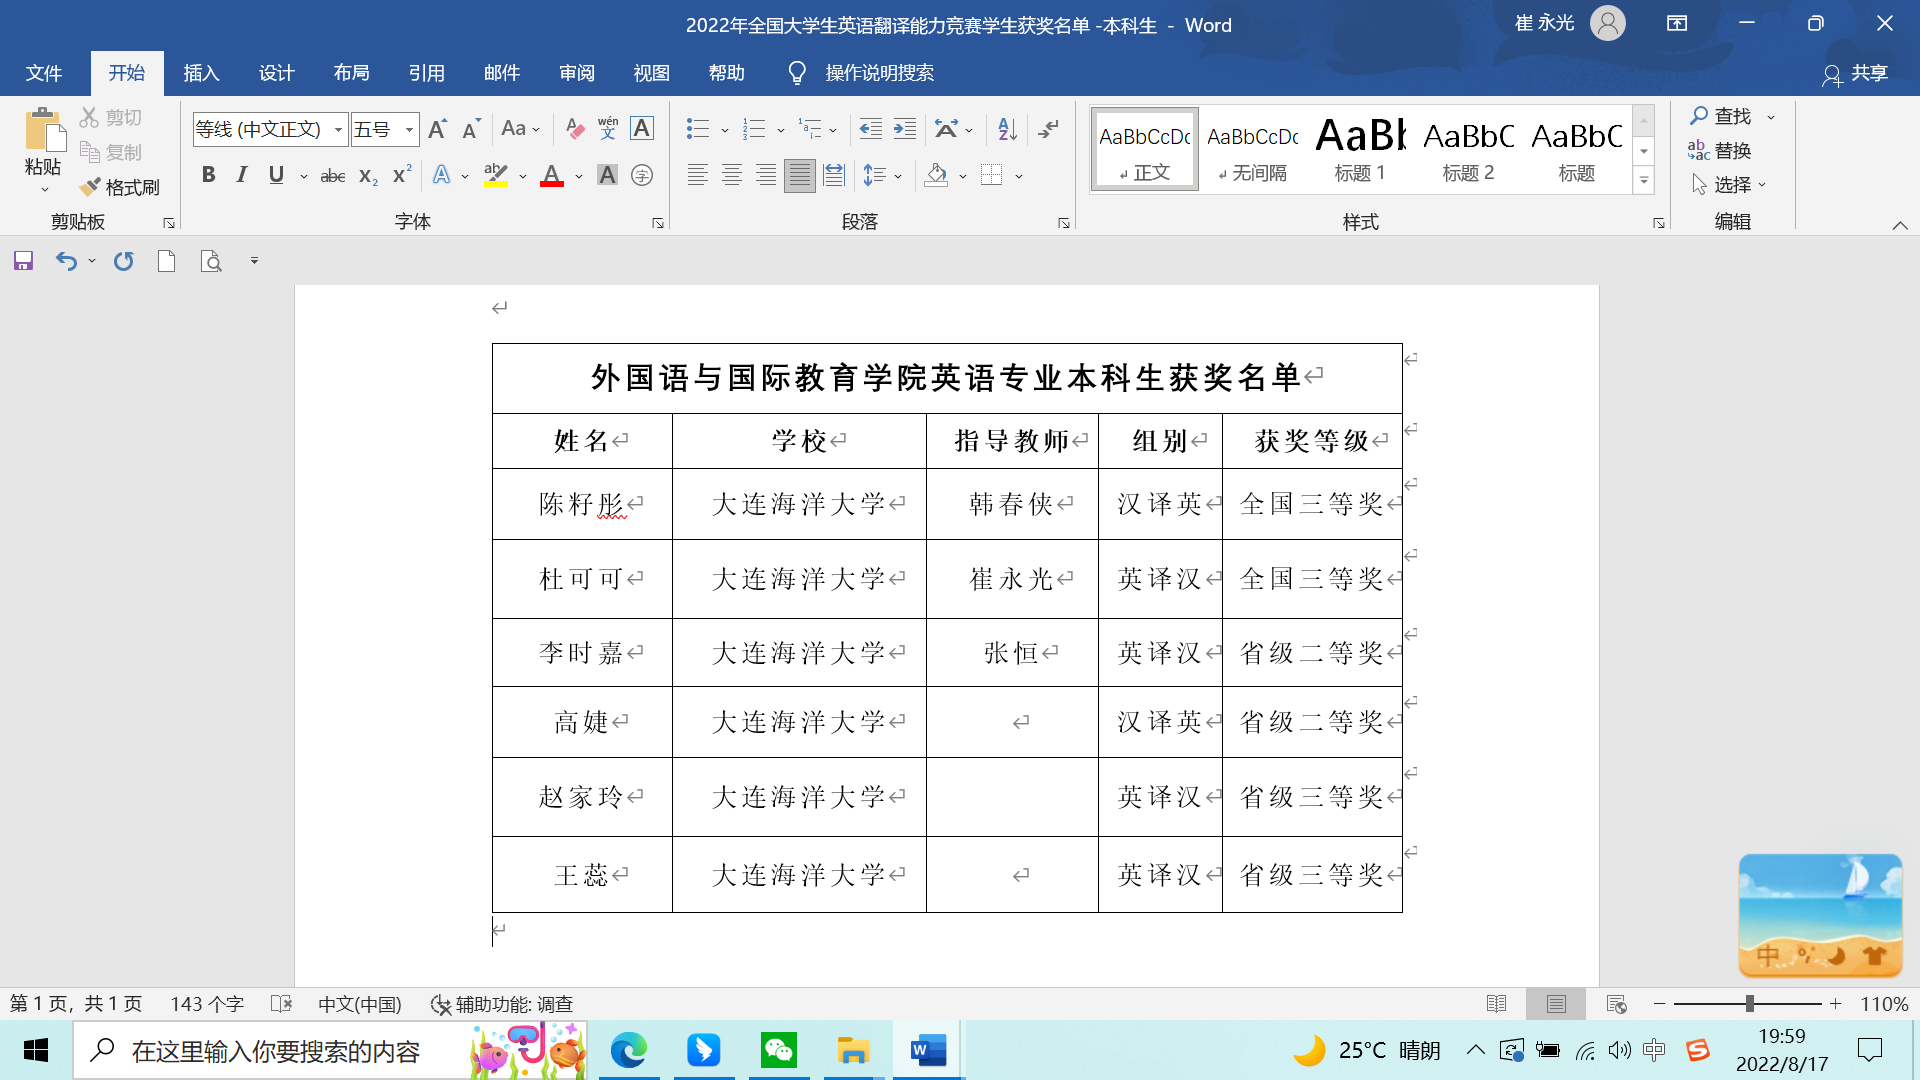Click the save icon in quick access toolbar

tap(23, 261)
